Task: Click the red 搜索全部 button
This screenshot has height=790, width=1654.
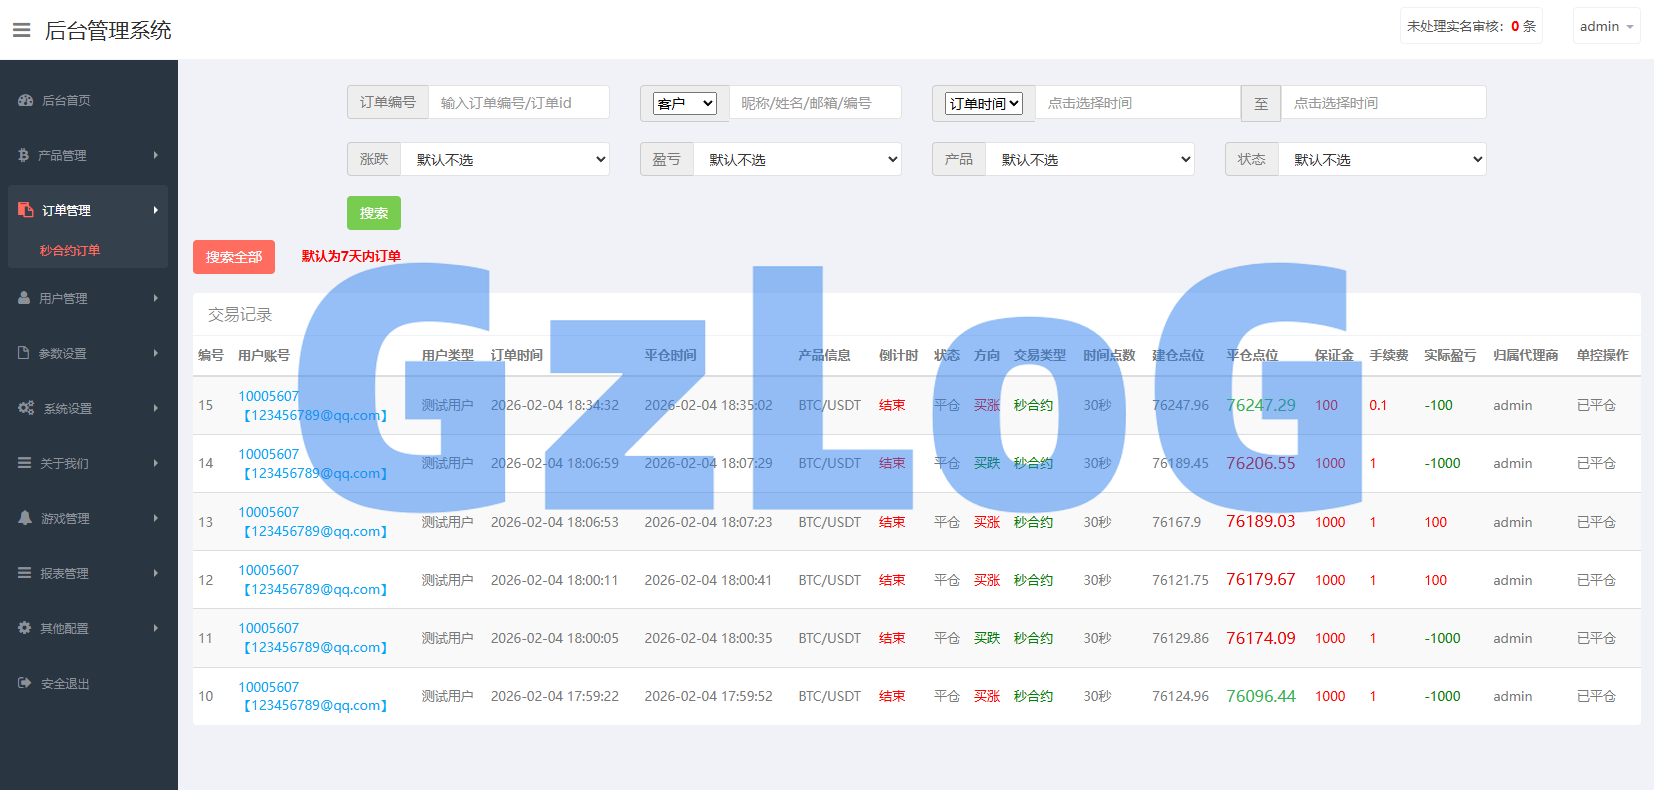Action: click(234, 257)
